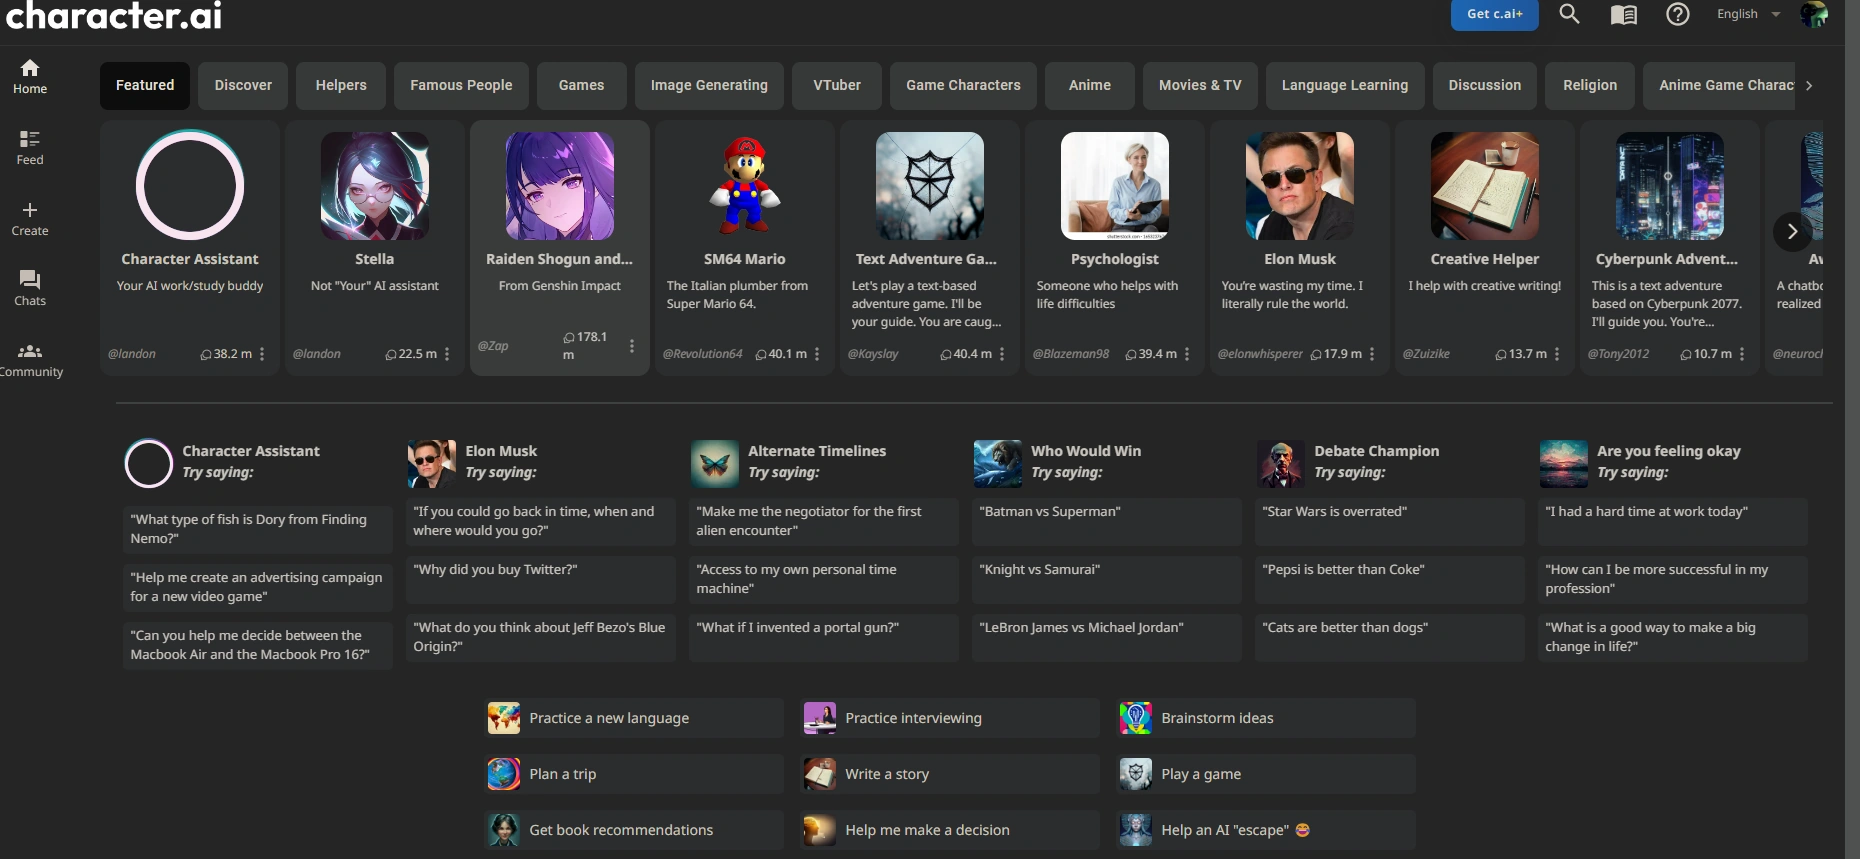Open Create in the left sidebar
Screen dimensions: 1860x859
[x=30, y=218]
